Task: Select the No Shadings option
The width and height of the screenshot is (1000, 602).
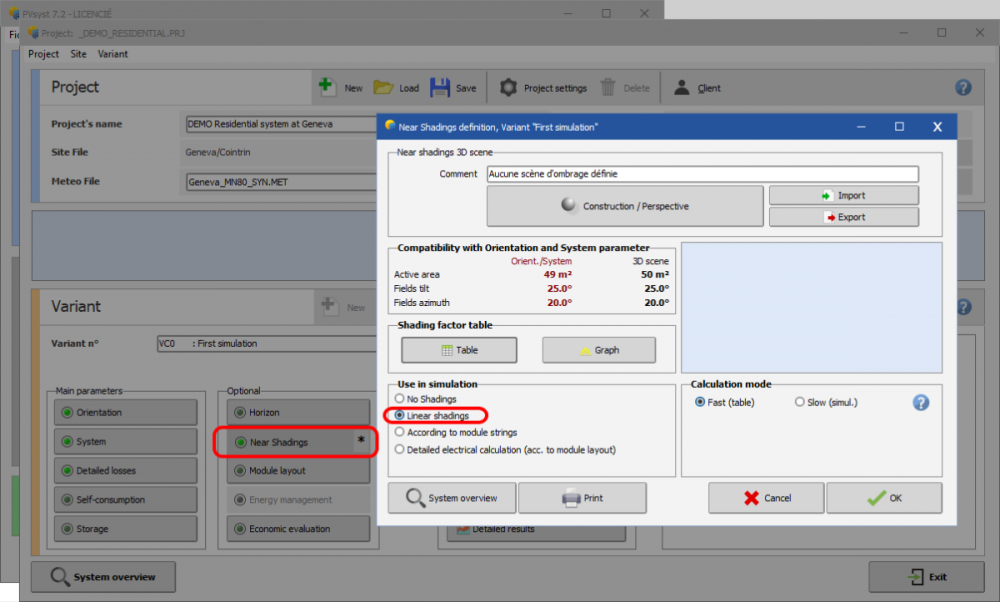Action: click(400, 399)
